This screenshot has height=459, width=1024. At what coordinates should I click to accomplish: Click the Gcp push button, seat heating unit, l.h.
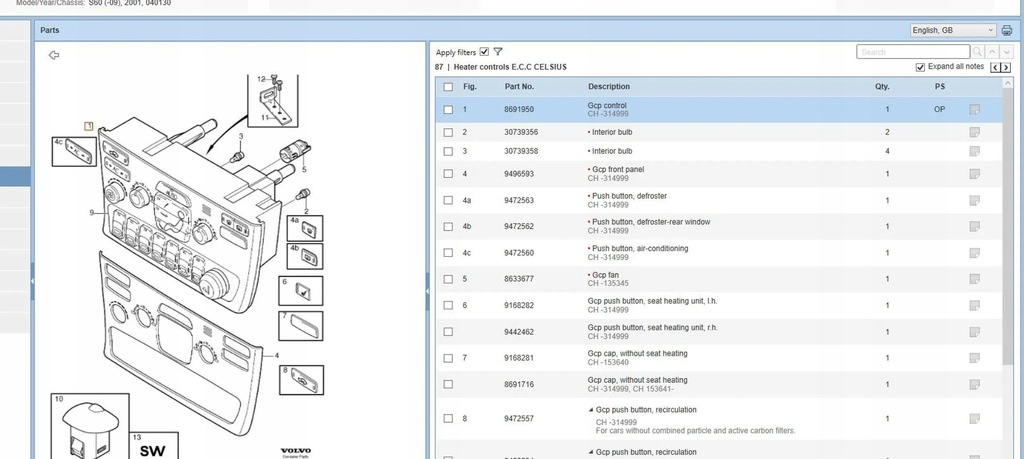tap(652, 301)
